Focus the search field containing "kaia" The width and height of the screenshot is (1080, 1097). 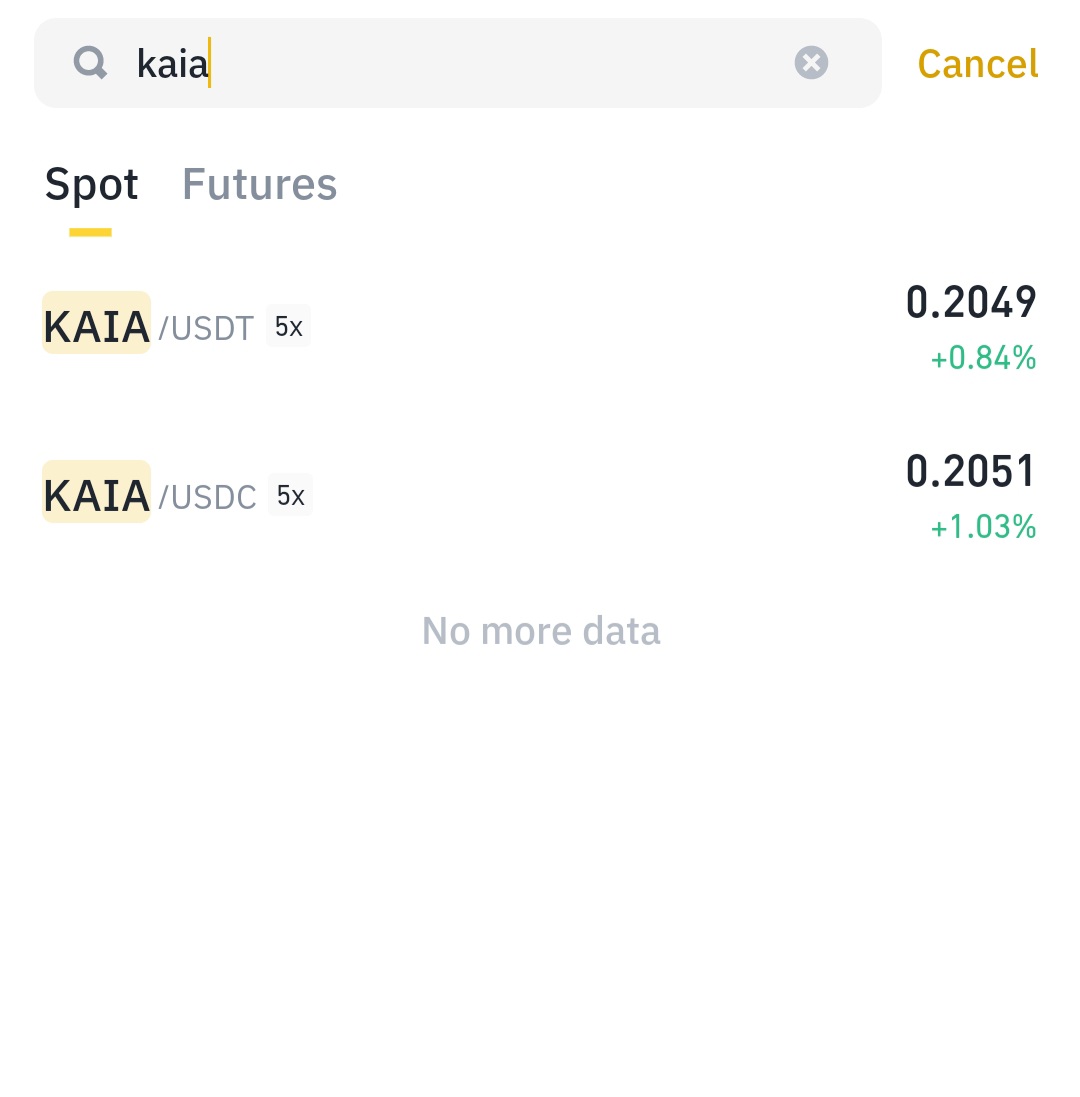pos(480,64)
